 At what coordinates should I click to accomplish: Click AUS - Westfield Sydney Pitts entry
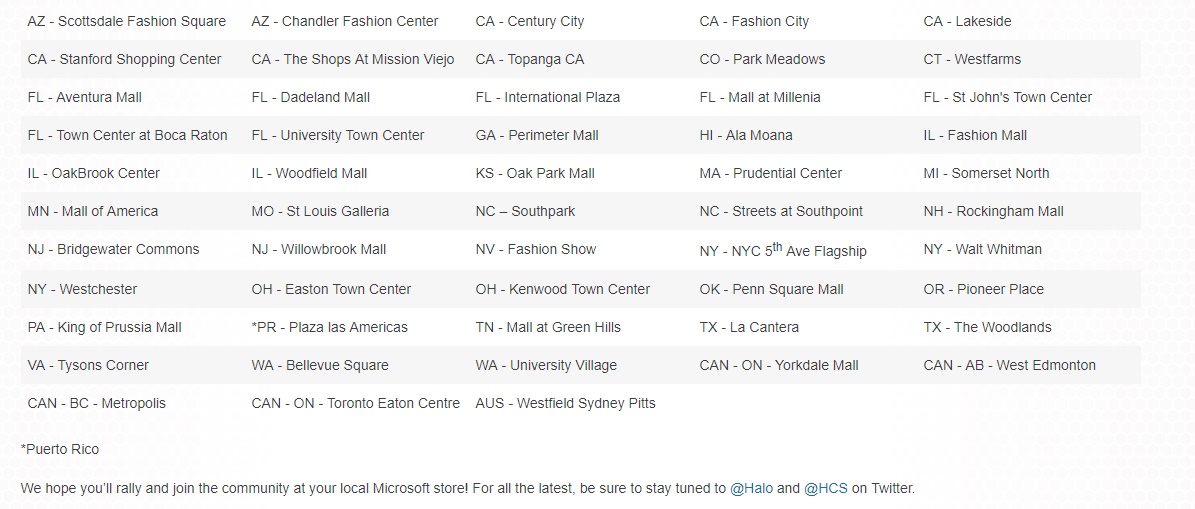[566, 403]
